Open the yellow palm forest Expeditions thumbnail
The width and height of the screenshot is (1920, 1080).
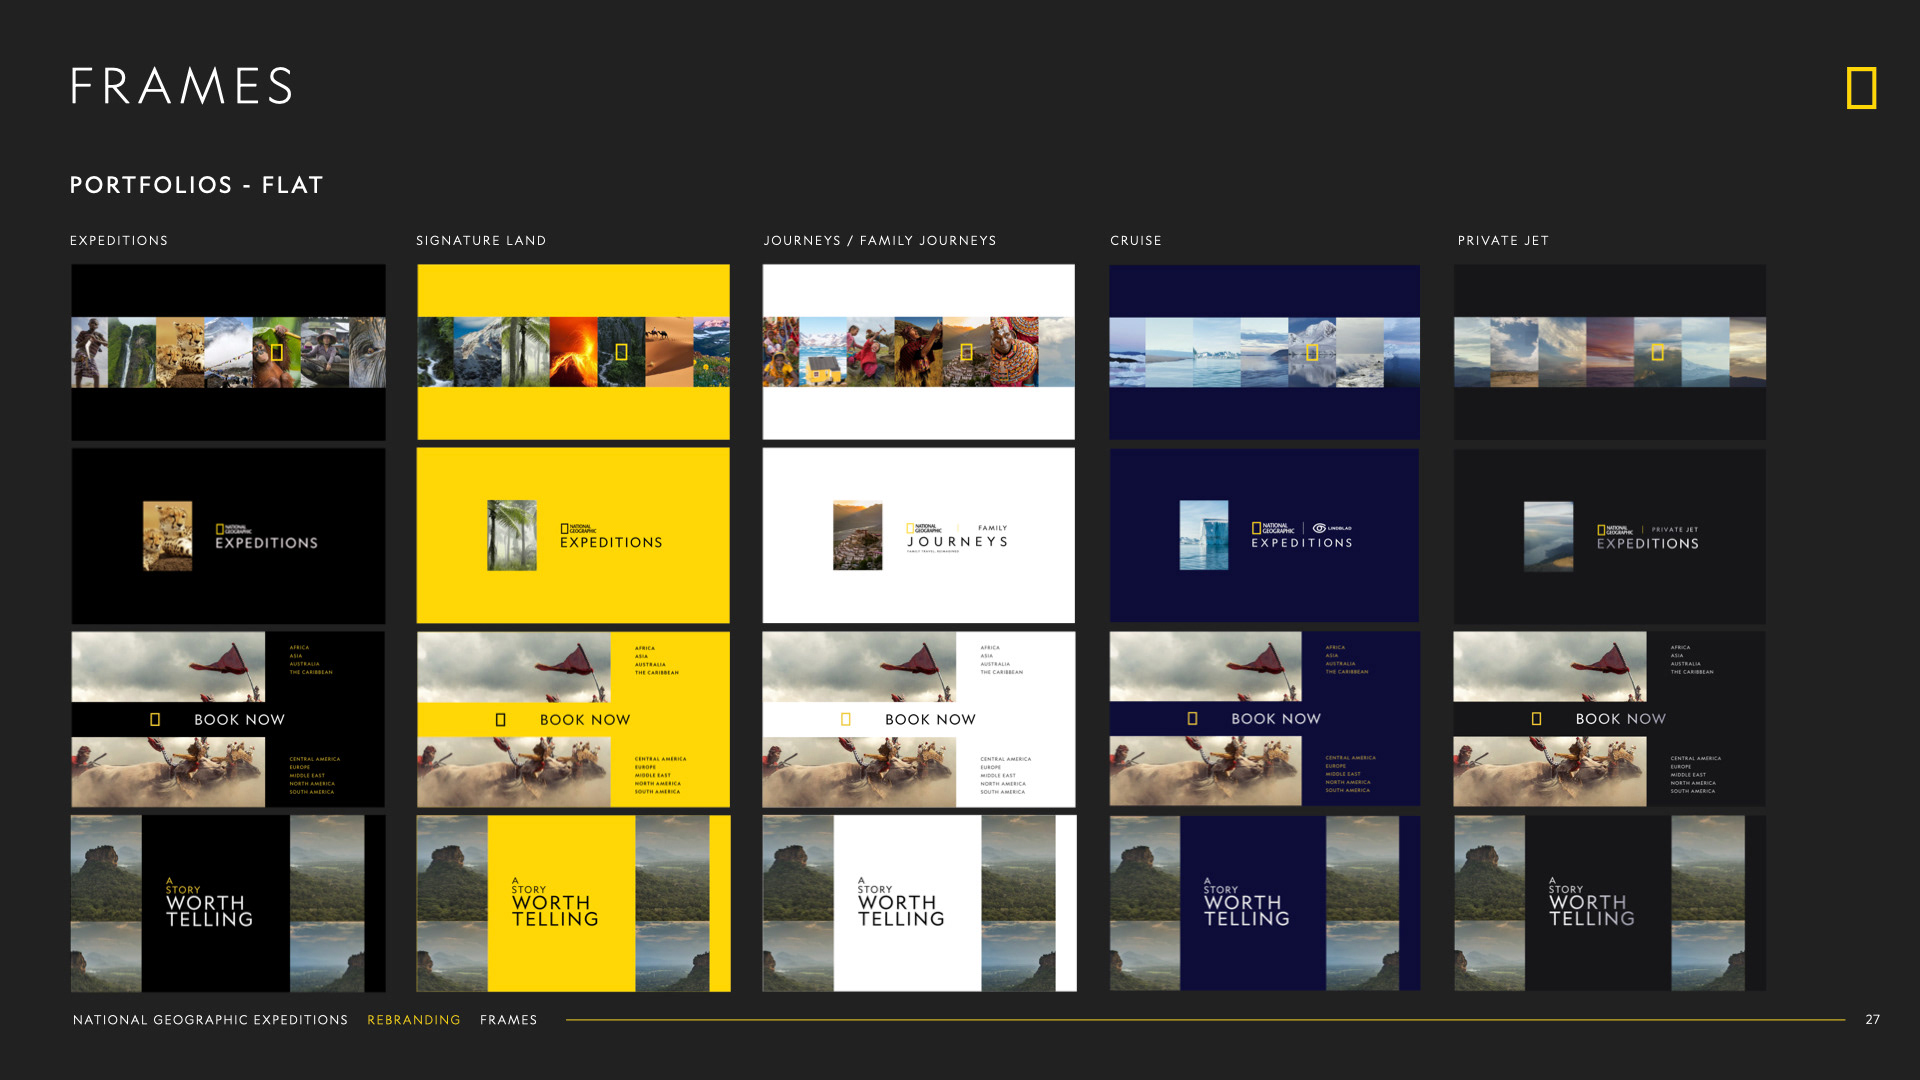tap(573, 536)
